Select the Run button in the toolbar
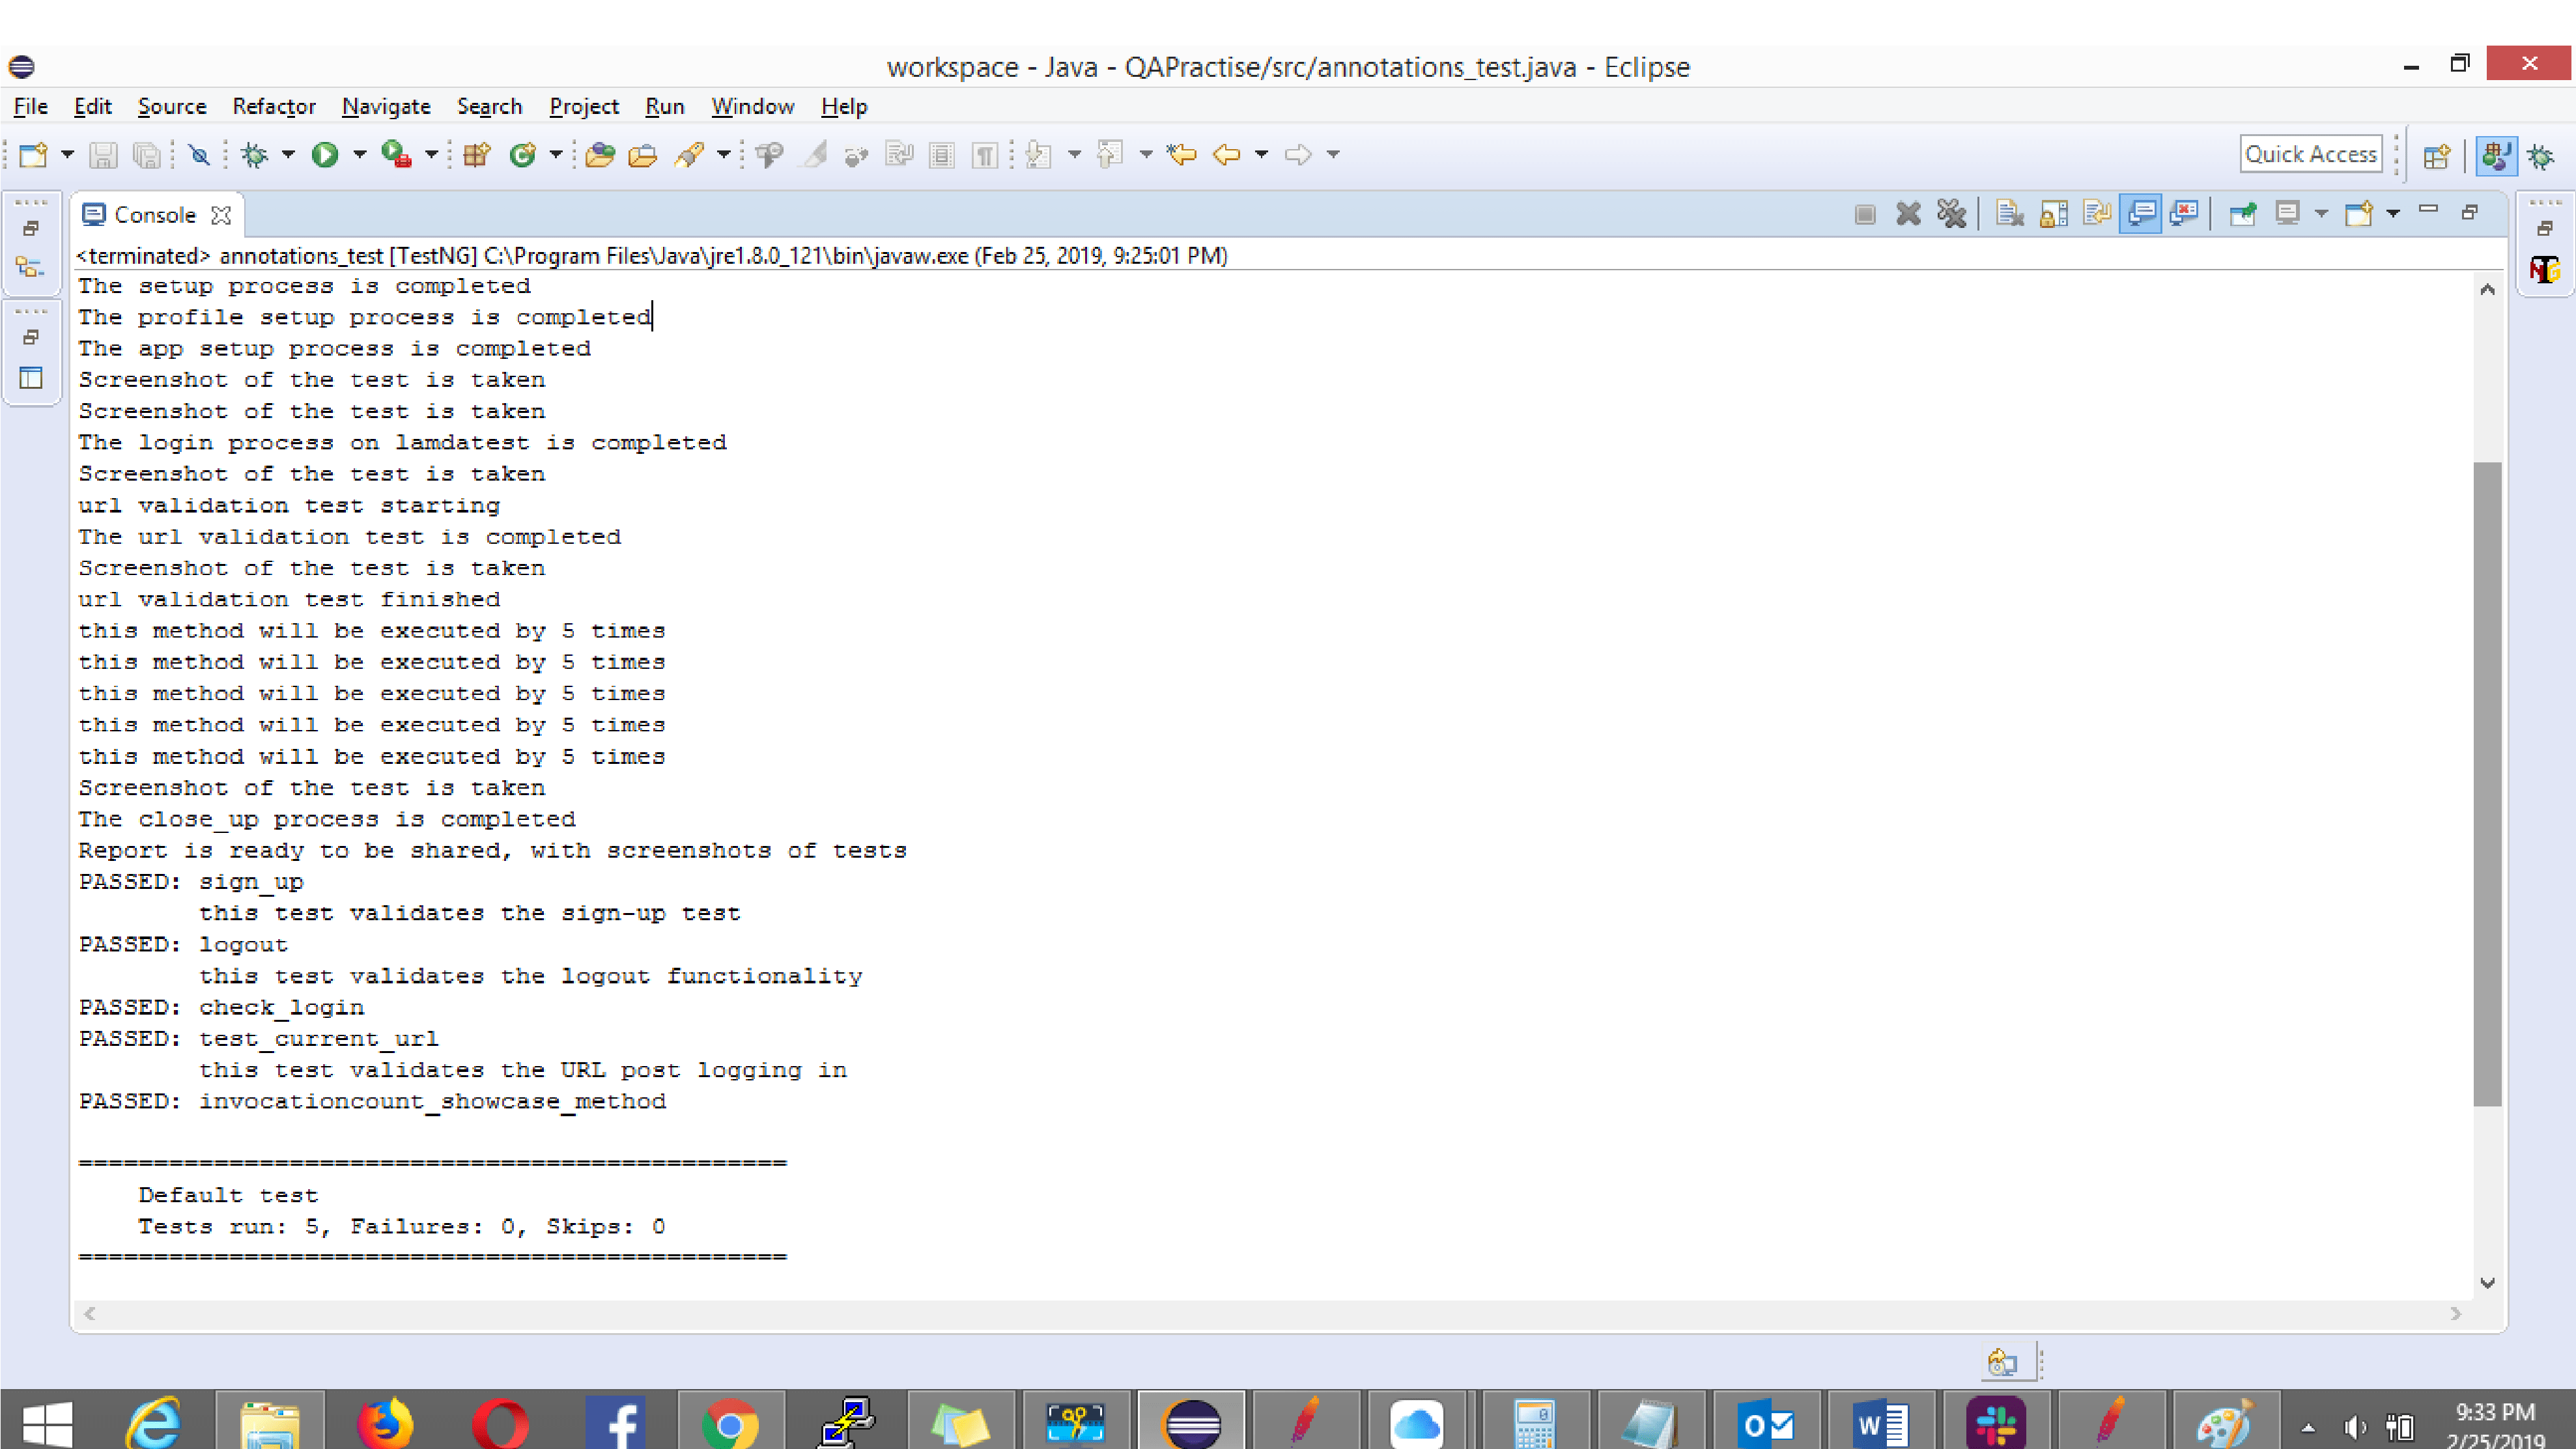The image size is (2576, 1449). (326, 154)
